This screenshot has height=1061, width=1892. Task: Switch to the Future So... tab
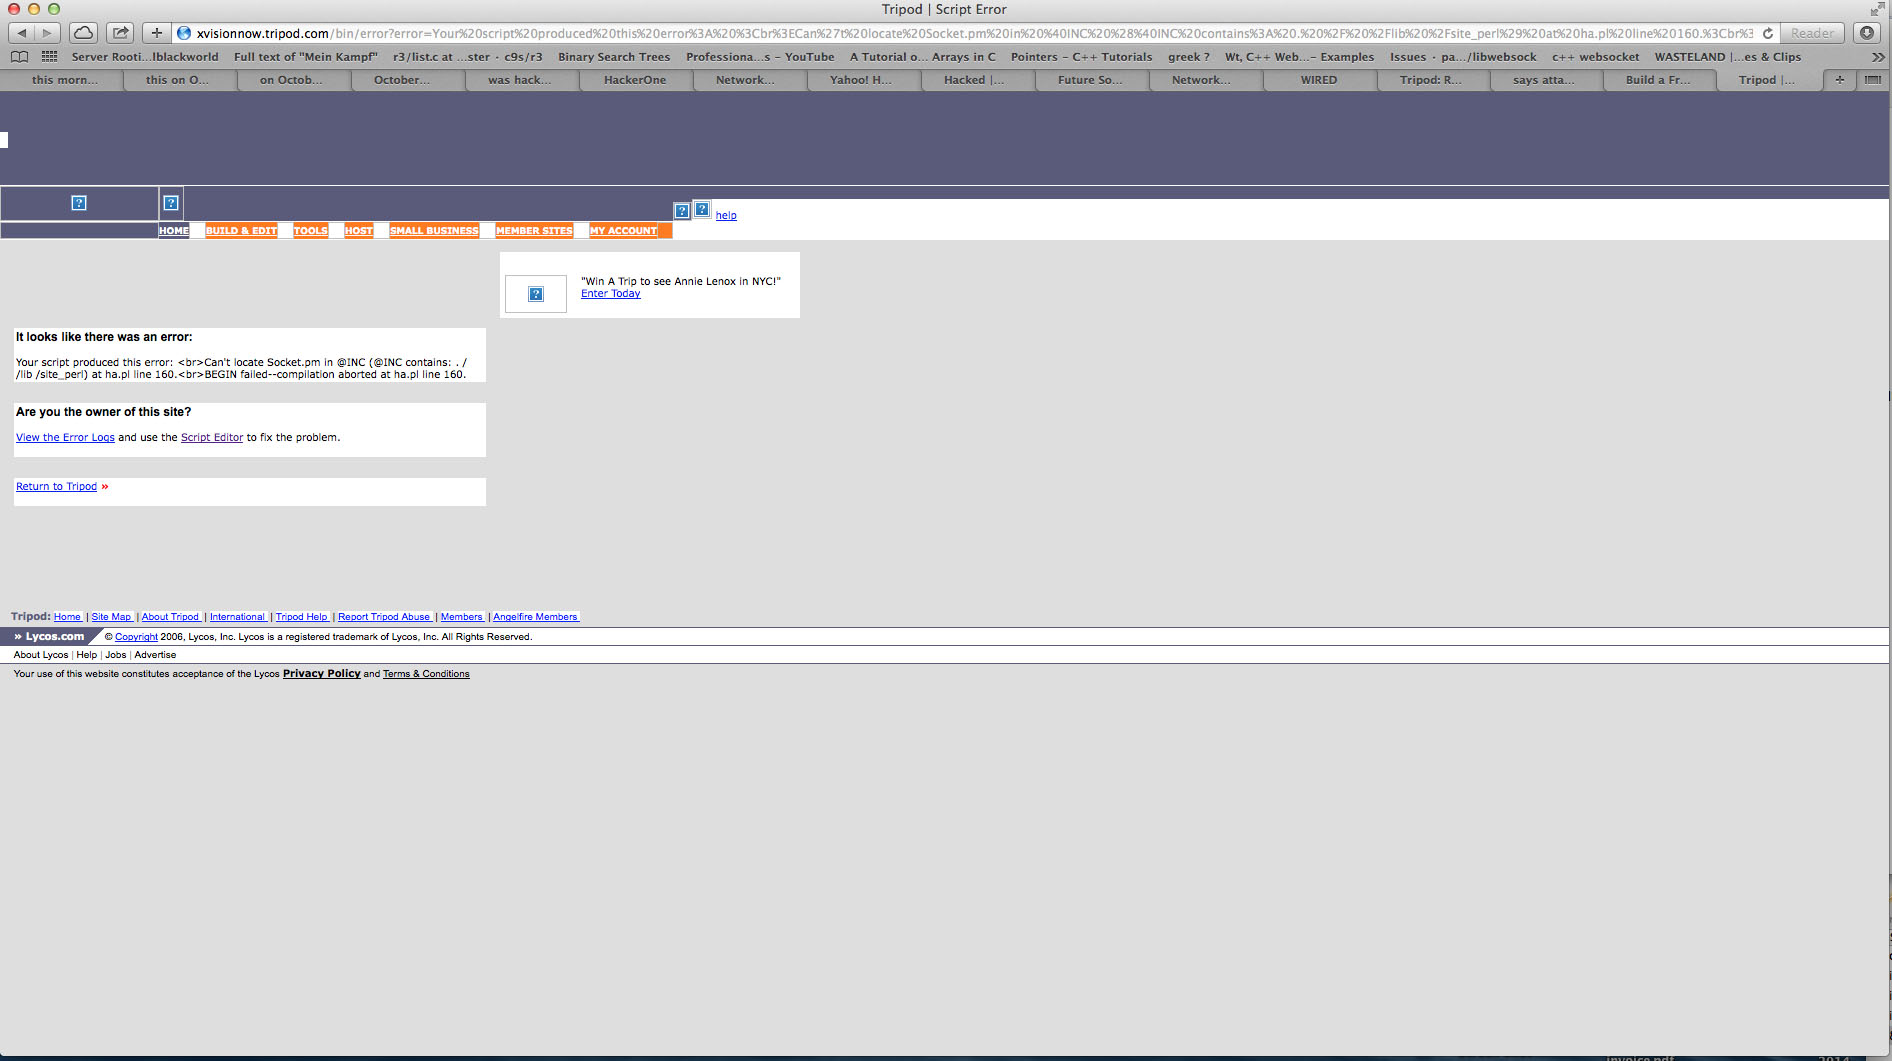1090,80
